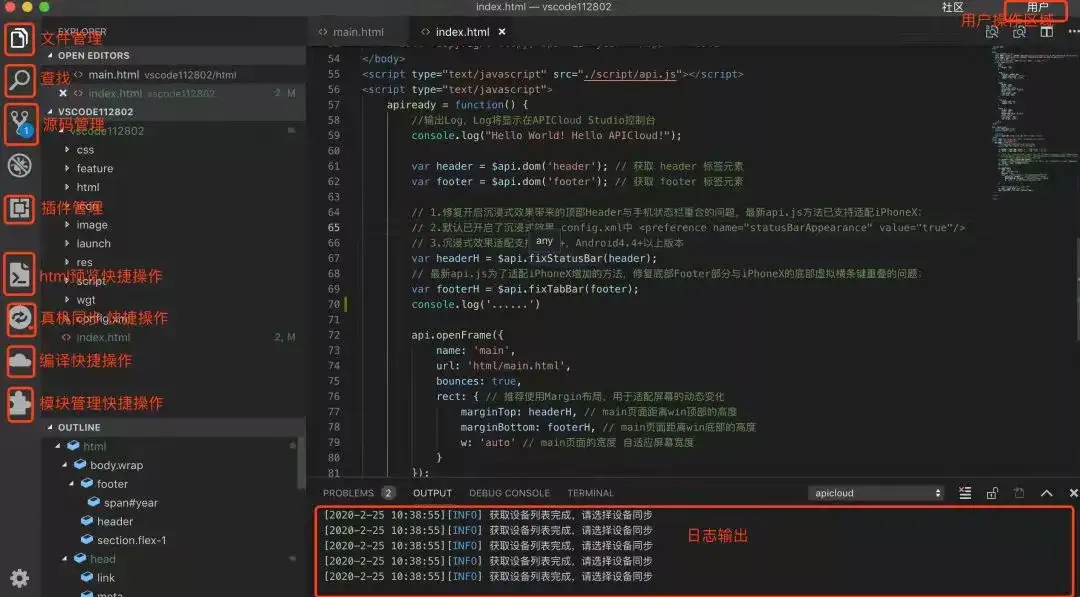1080x597 pixels.
Task: Collapse the OUTLINE section
Action: click(x=50, y=427)
